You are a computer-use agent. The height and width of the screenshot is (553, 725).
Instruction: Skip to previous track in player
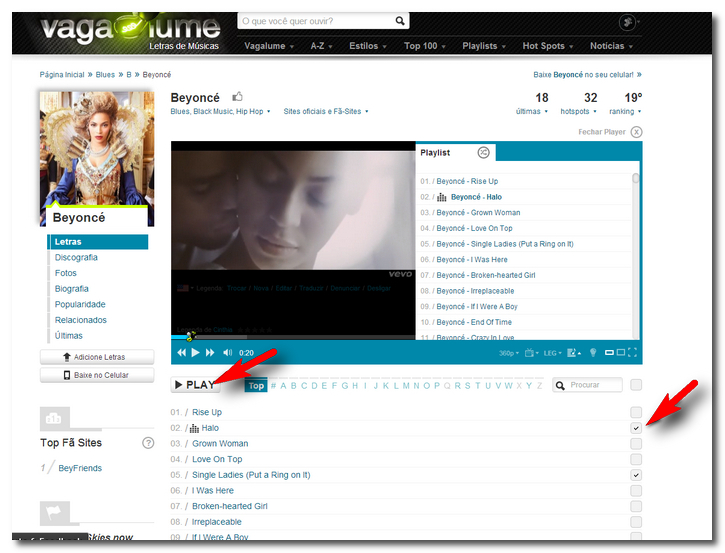(x=181, y=353)
